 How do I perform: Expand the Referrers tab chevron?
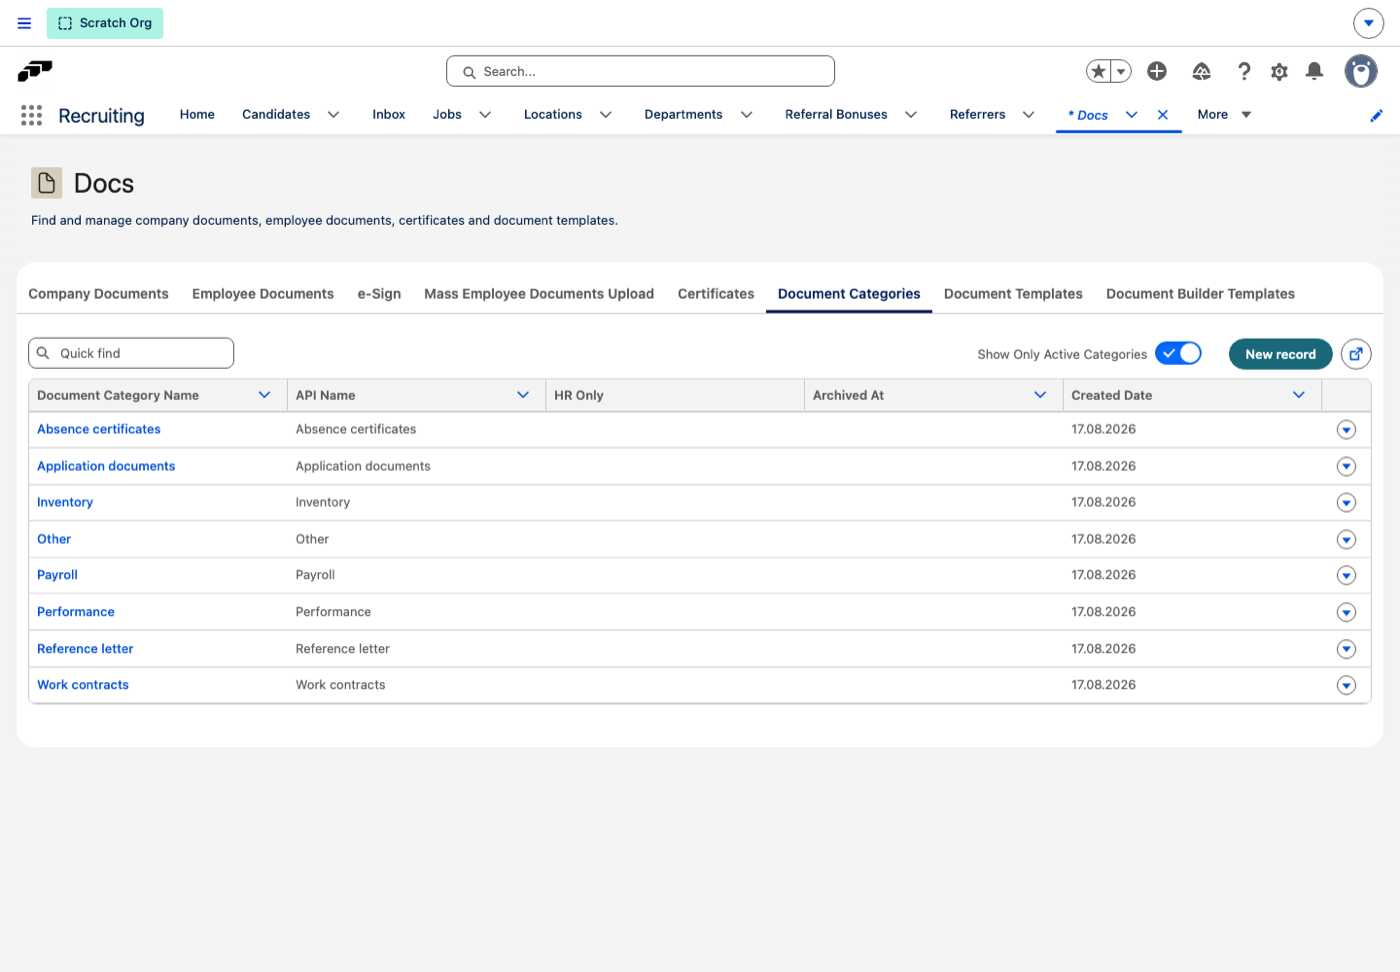[x=1028, y=115]
